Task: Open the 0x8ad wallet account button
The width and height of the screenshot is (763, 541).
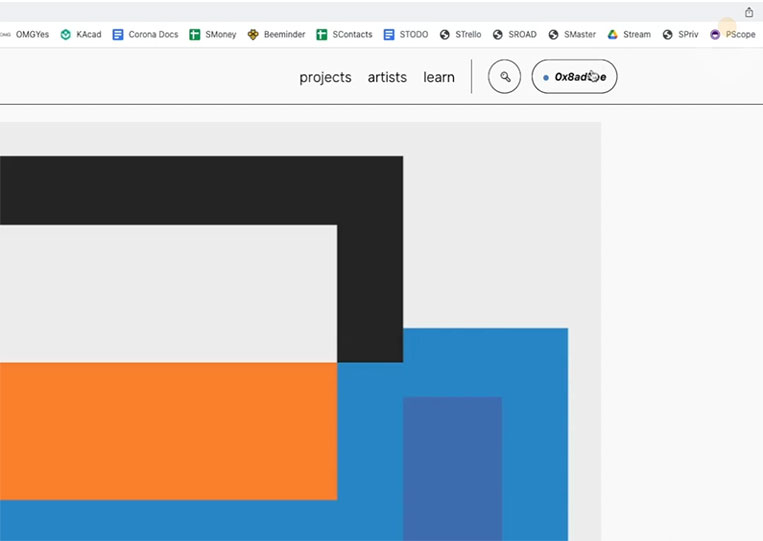Action: 574,76
